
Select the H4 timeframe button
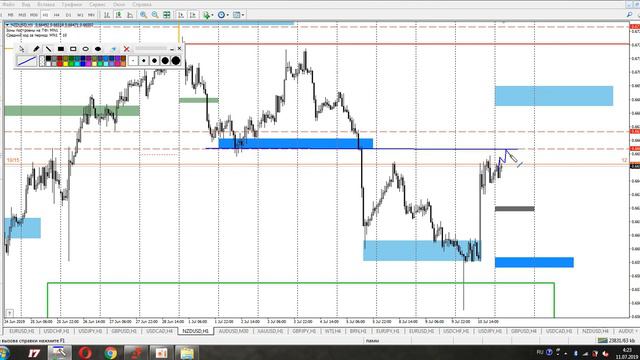point(57,15)
